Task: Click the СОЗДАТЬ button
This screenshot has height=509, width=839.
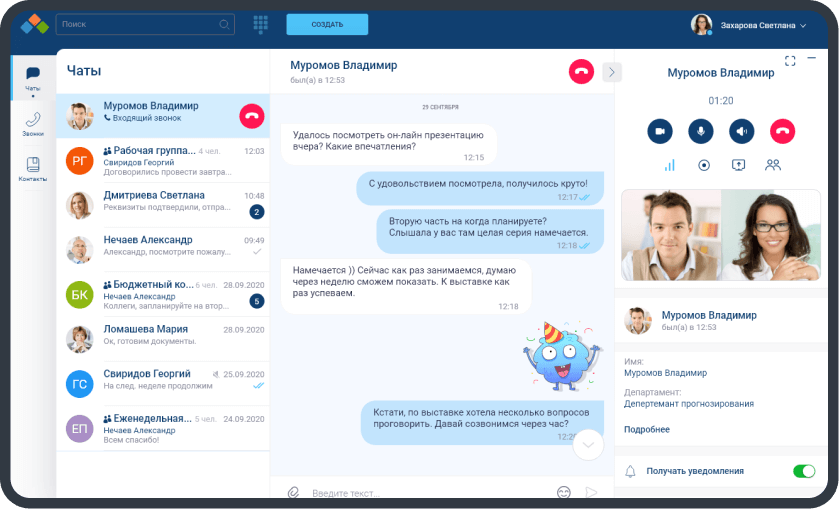Action: 327,24
